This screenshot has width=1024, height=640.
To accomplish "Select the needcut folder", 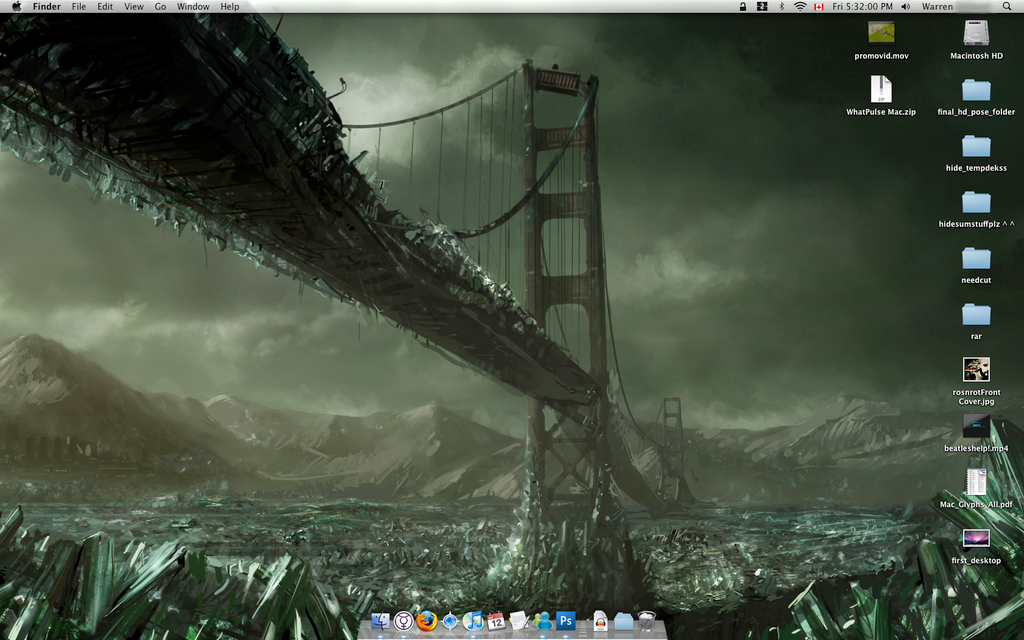I will 976,258.
